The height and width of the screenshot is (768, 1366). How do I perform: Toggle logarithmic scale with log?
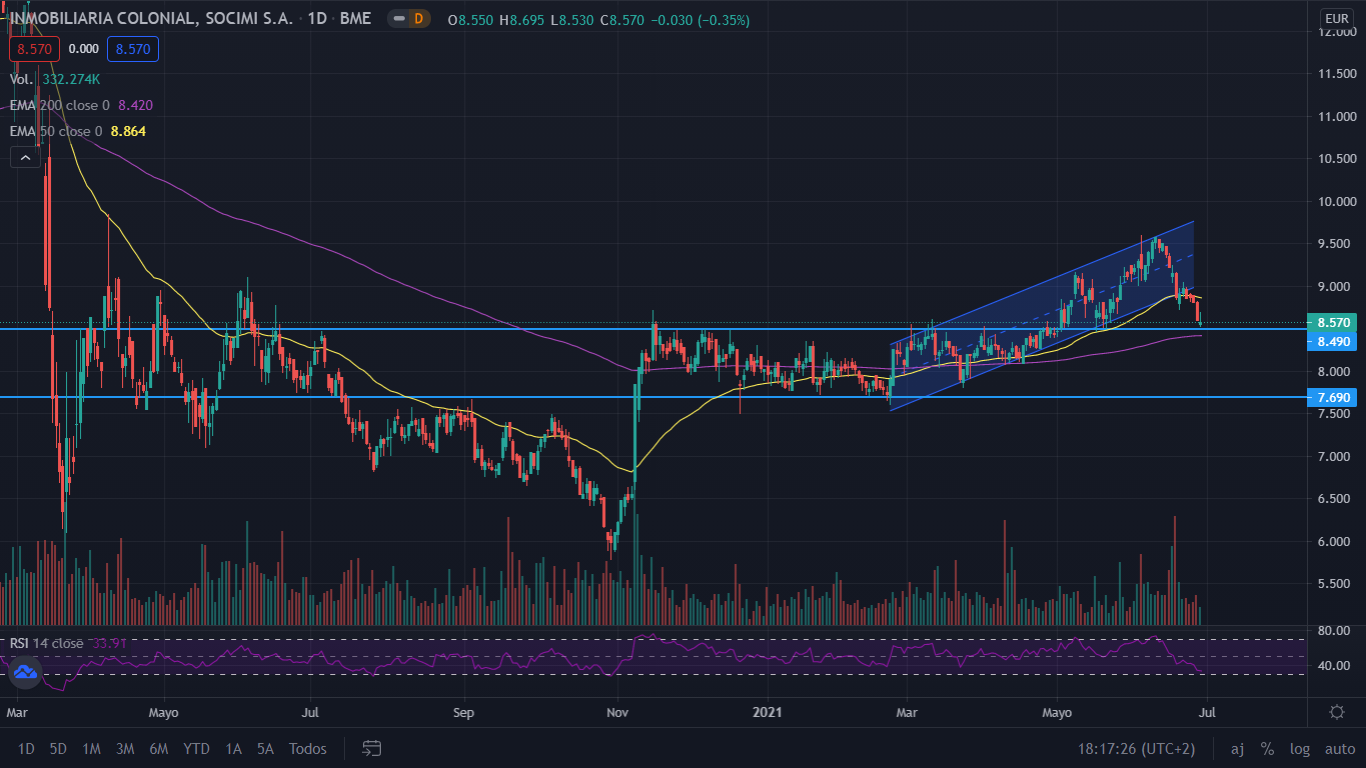1299,748
